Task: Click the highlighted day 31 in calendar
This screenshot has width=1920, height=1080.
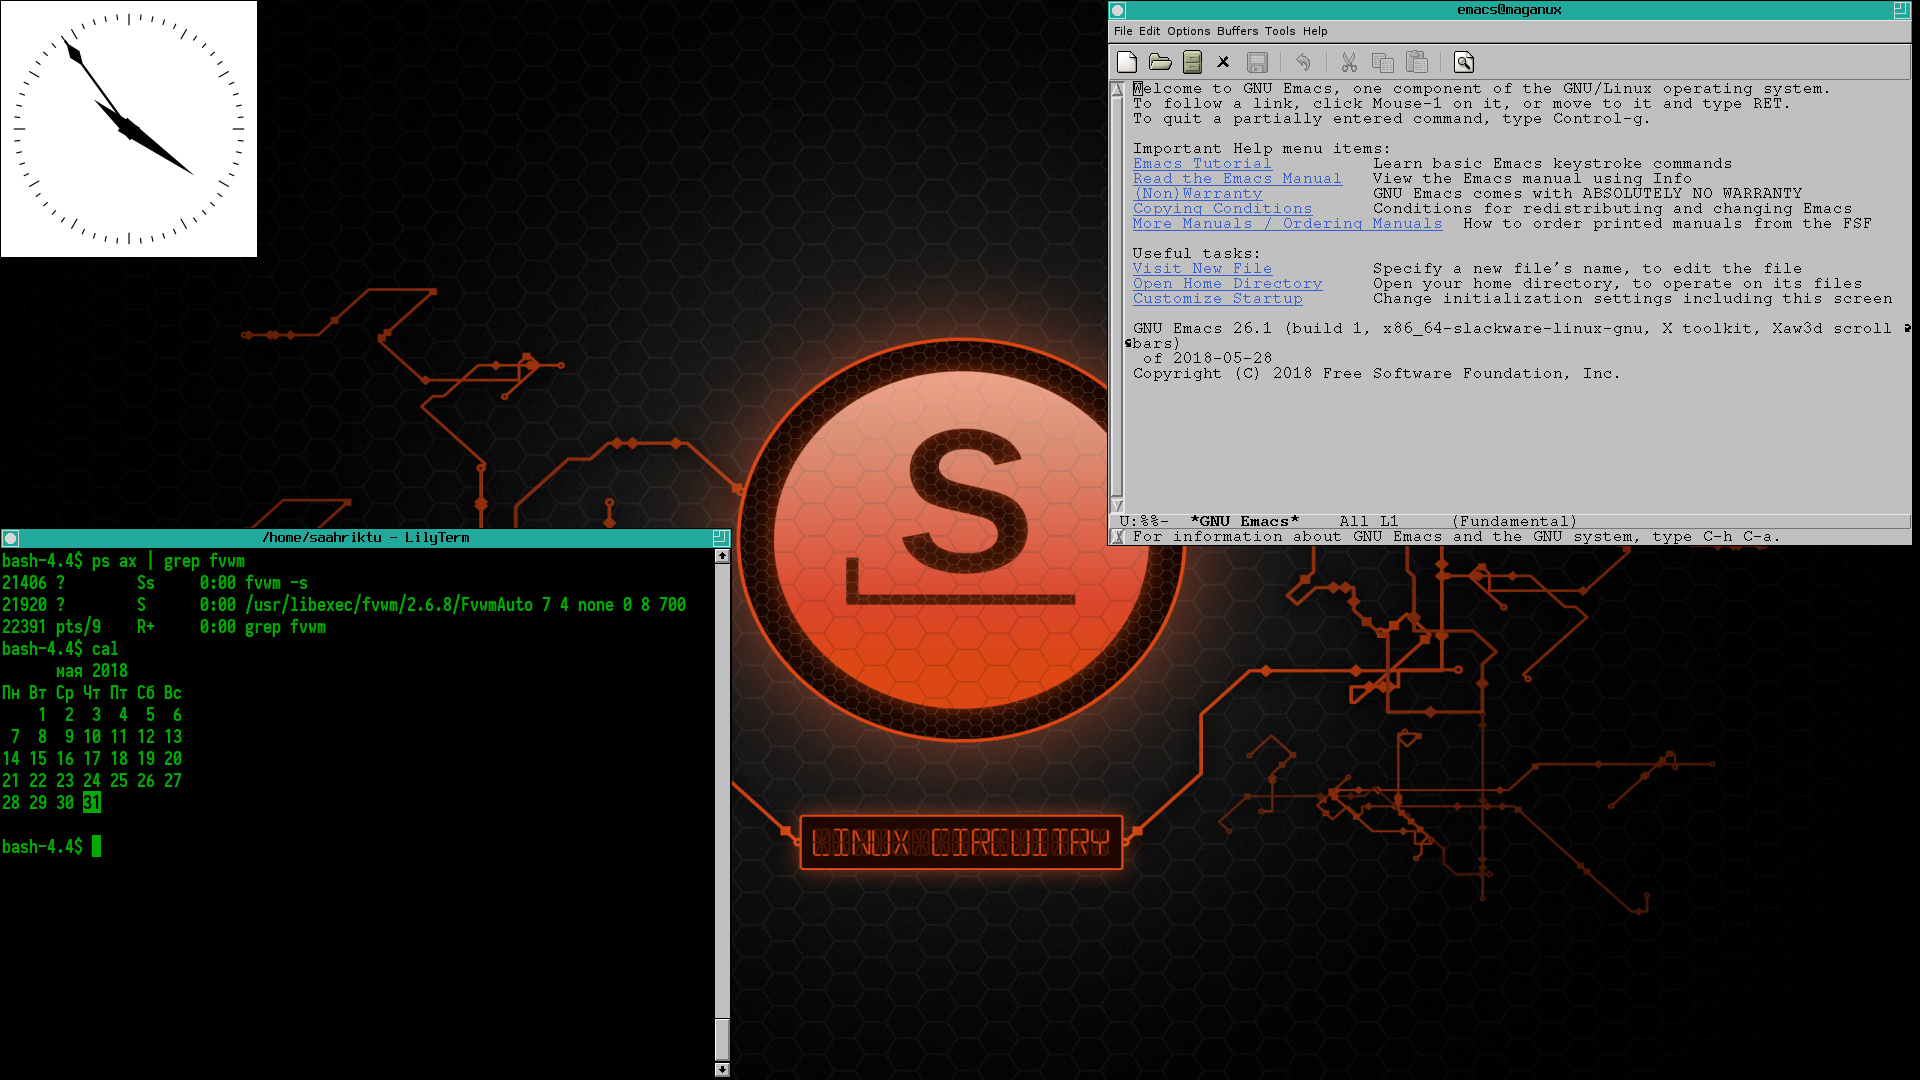Action: point(92,803)
